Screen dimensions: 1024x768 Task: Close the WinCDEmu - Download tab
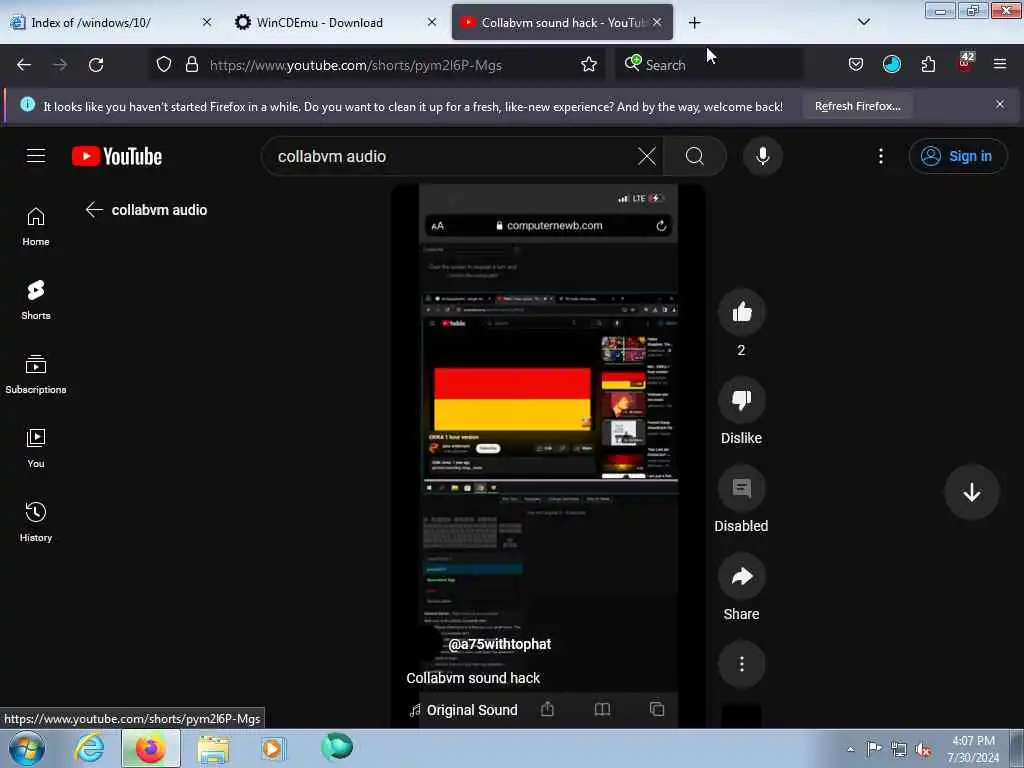click(x=432, y=22)
